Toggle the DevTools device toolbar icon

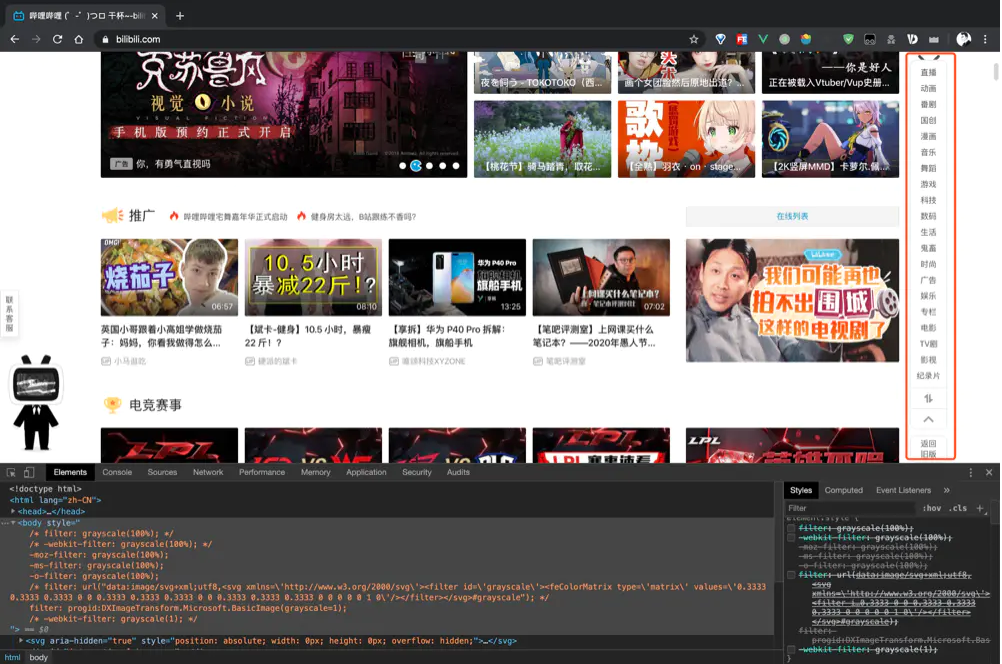click(x=29, y=472)
